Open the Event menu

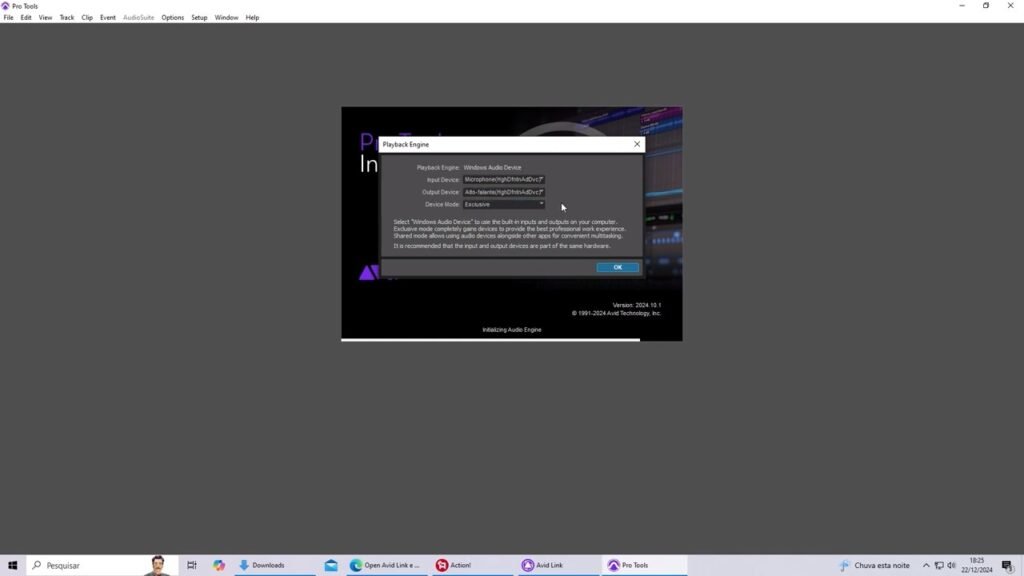(x=108, y=18)
